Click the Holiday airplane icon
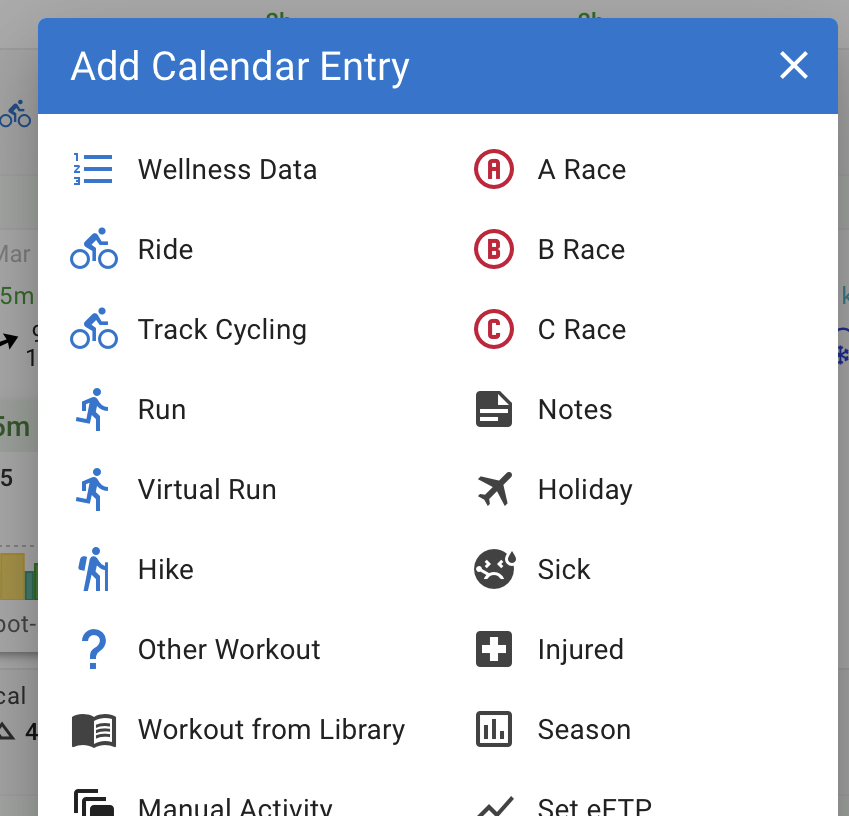Screen dimensions: 849x816 click(493, 490)
